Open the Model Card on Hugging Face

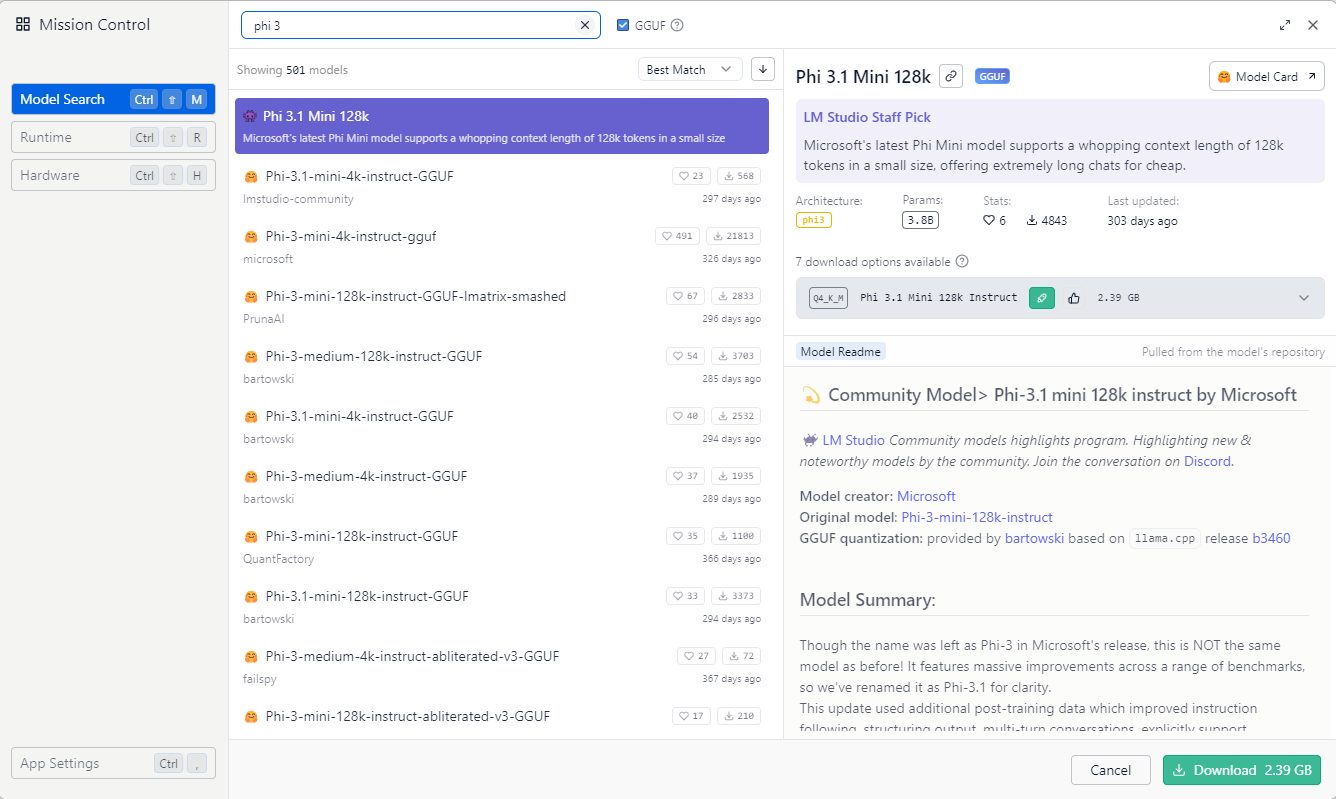tap(1267, 76)
